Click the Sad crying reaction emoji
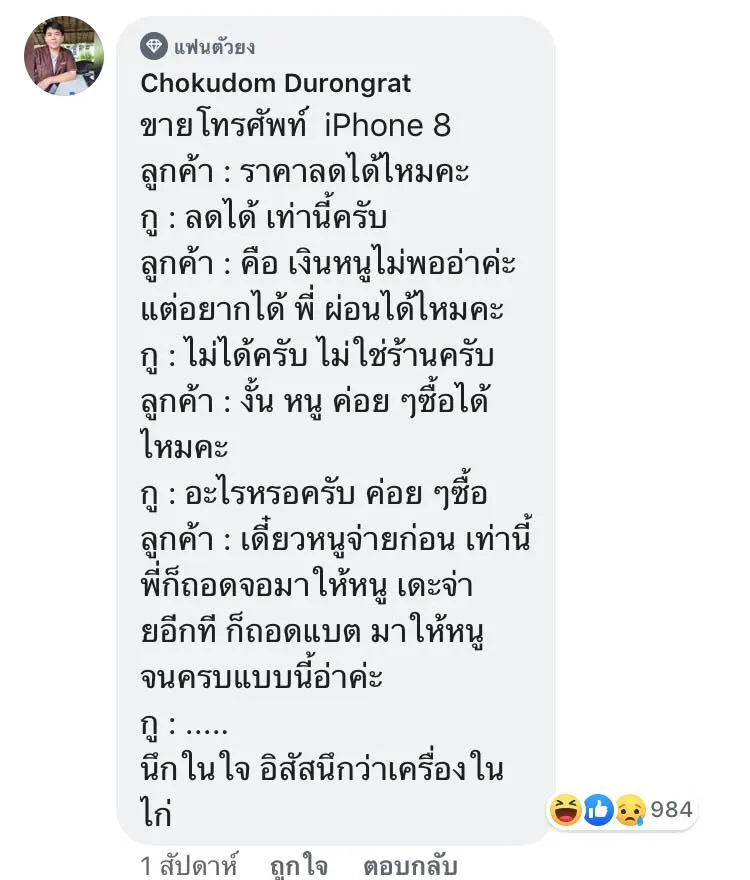Screen dimensions: 750x880 coord(630,810)
